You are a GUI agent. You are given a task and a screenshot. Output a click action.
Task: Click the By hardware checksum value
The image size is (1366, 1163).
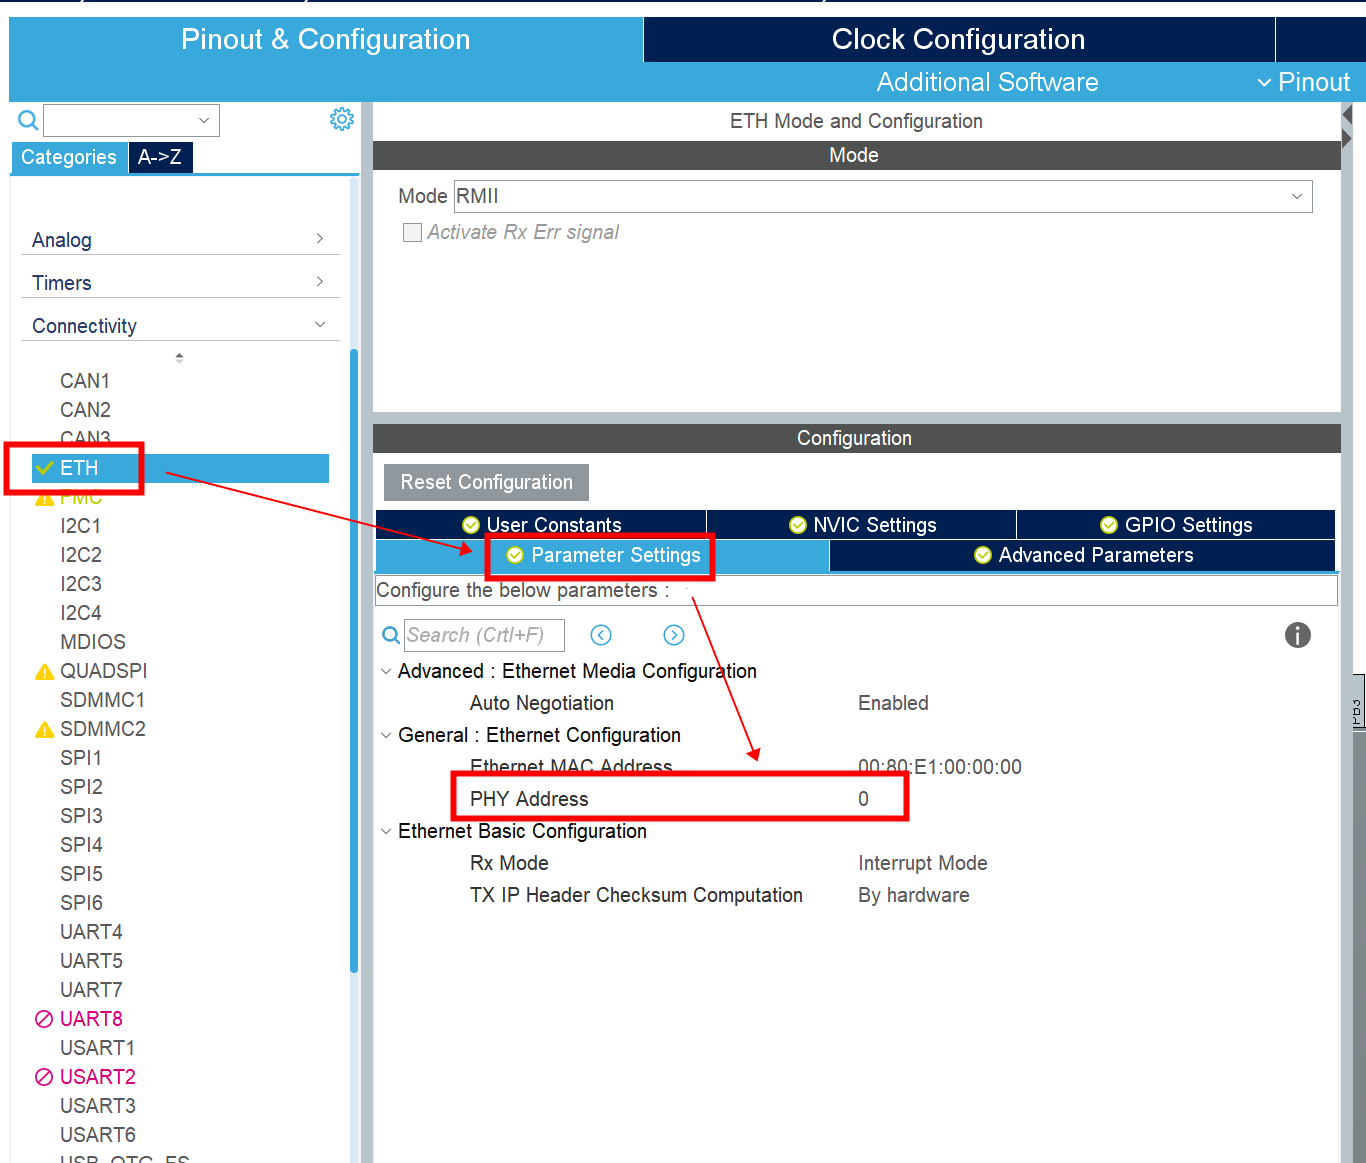[x=913, y=895]
